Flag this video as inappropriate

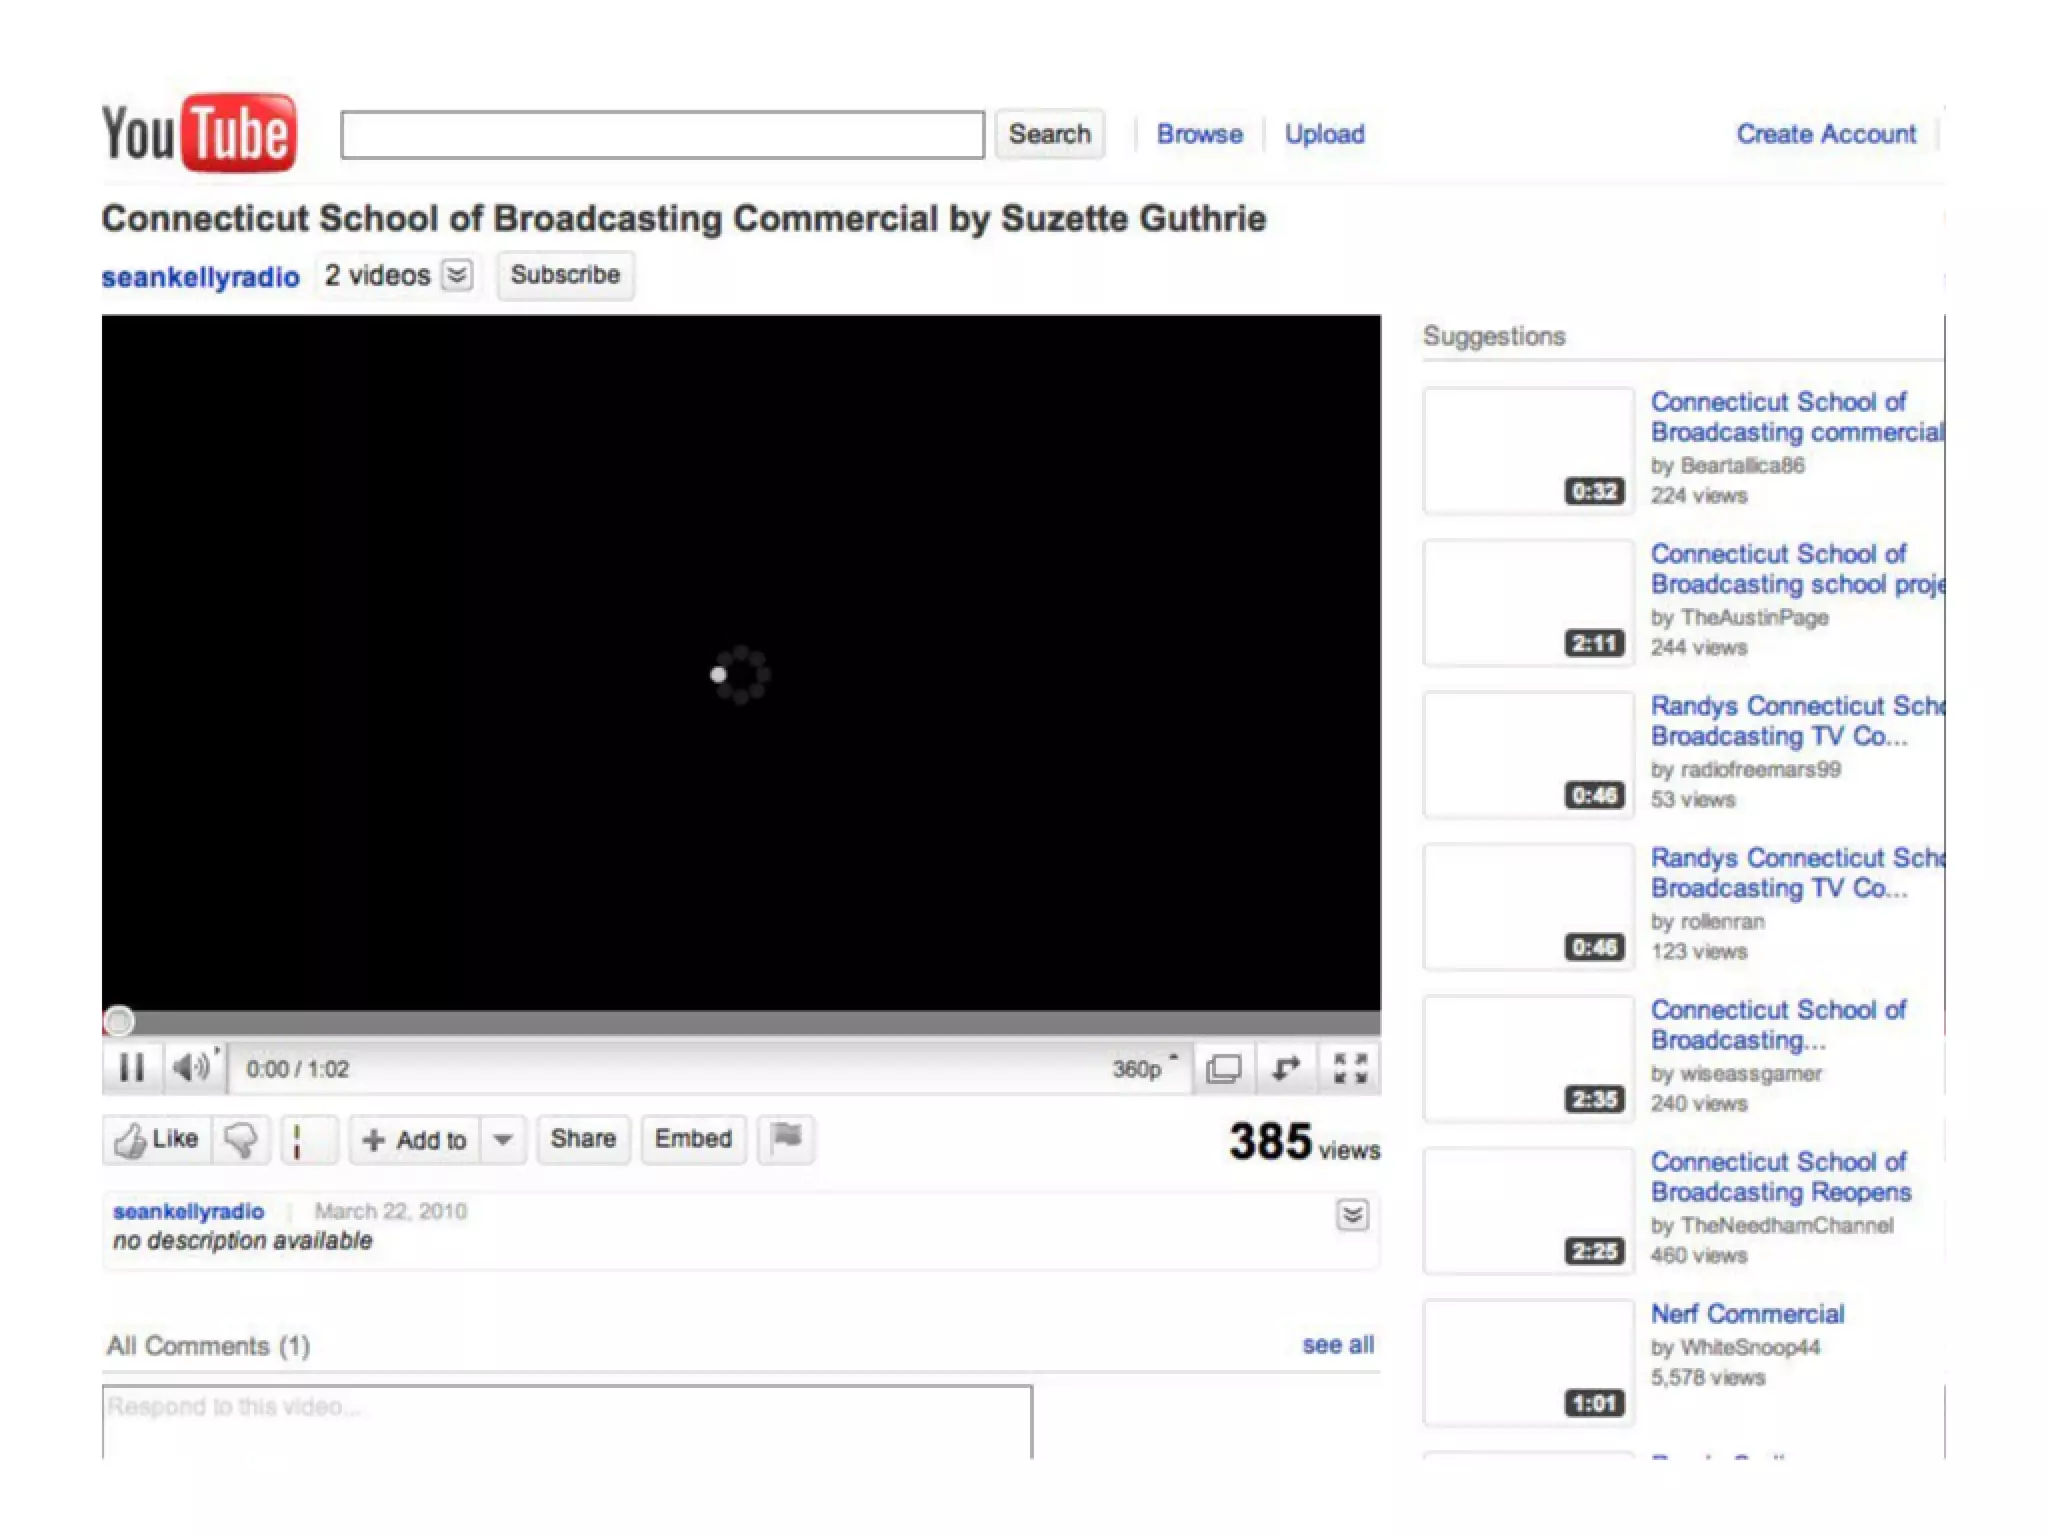pyautogui.click(x=786, y=1138)
